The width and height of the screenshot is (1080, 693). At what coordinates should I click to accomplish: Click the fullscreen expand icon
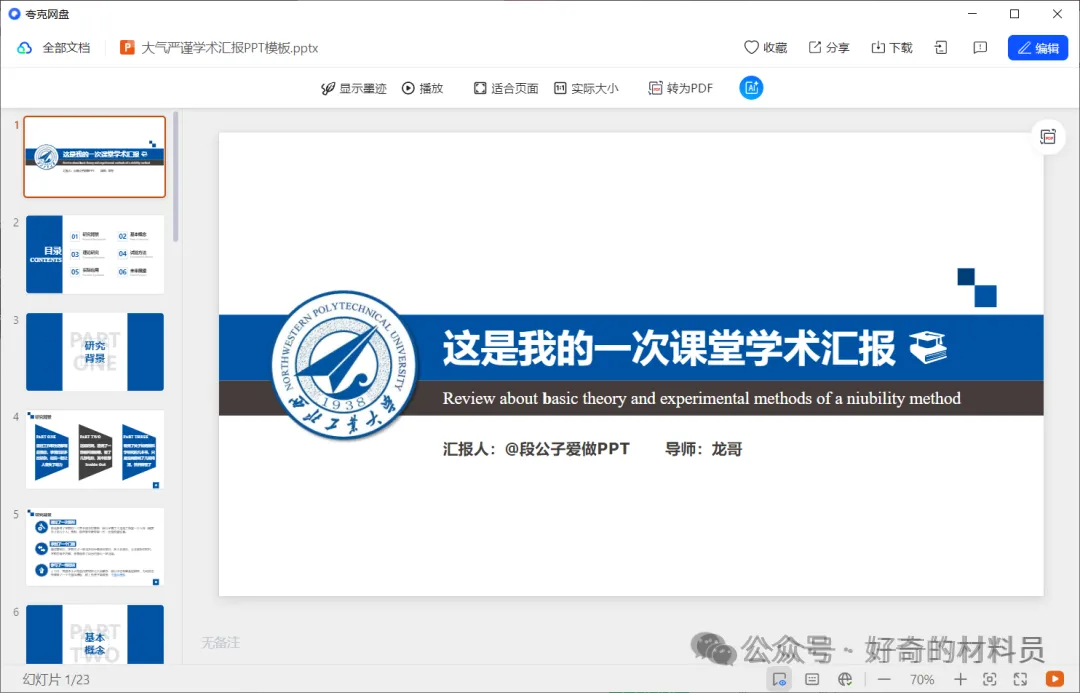pos(1020,679)
